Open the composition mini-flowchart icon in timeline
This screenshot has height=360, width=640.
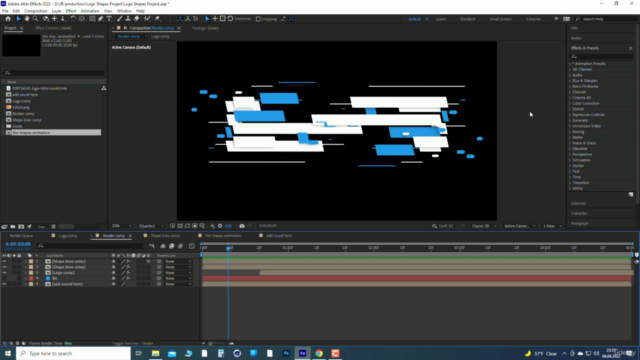click(x=152, y=246)
